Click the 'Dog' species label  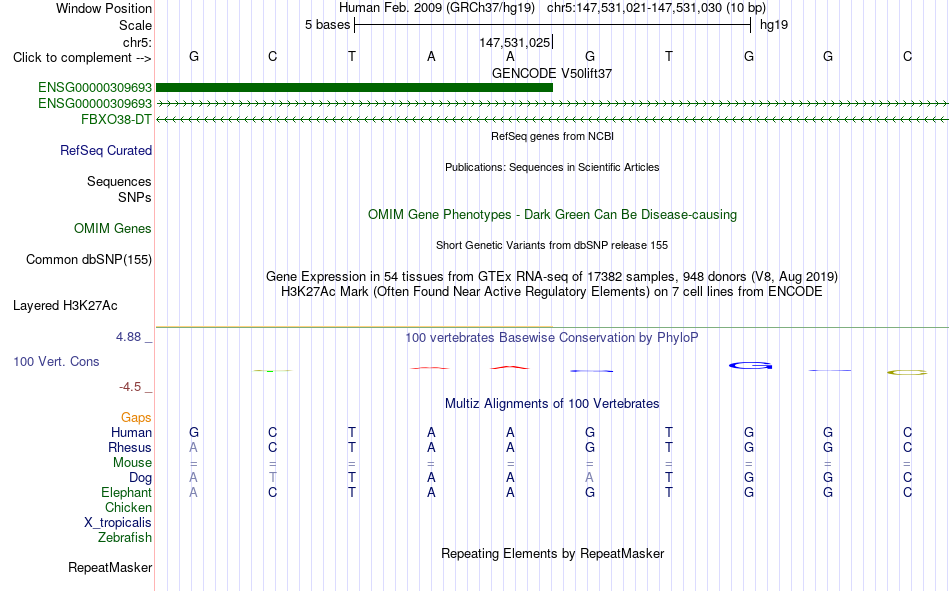[x=141, y=478]
